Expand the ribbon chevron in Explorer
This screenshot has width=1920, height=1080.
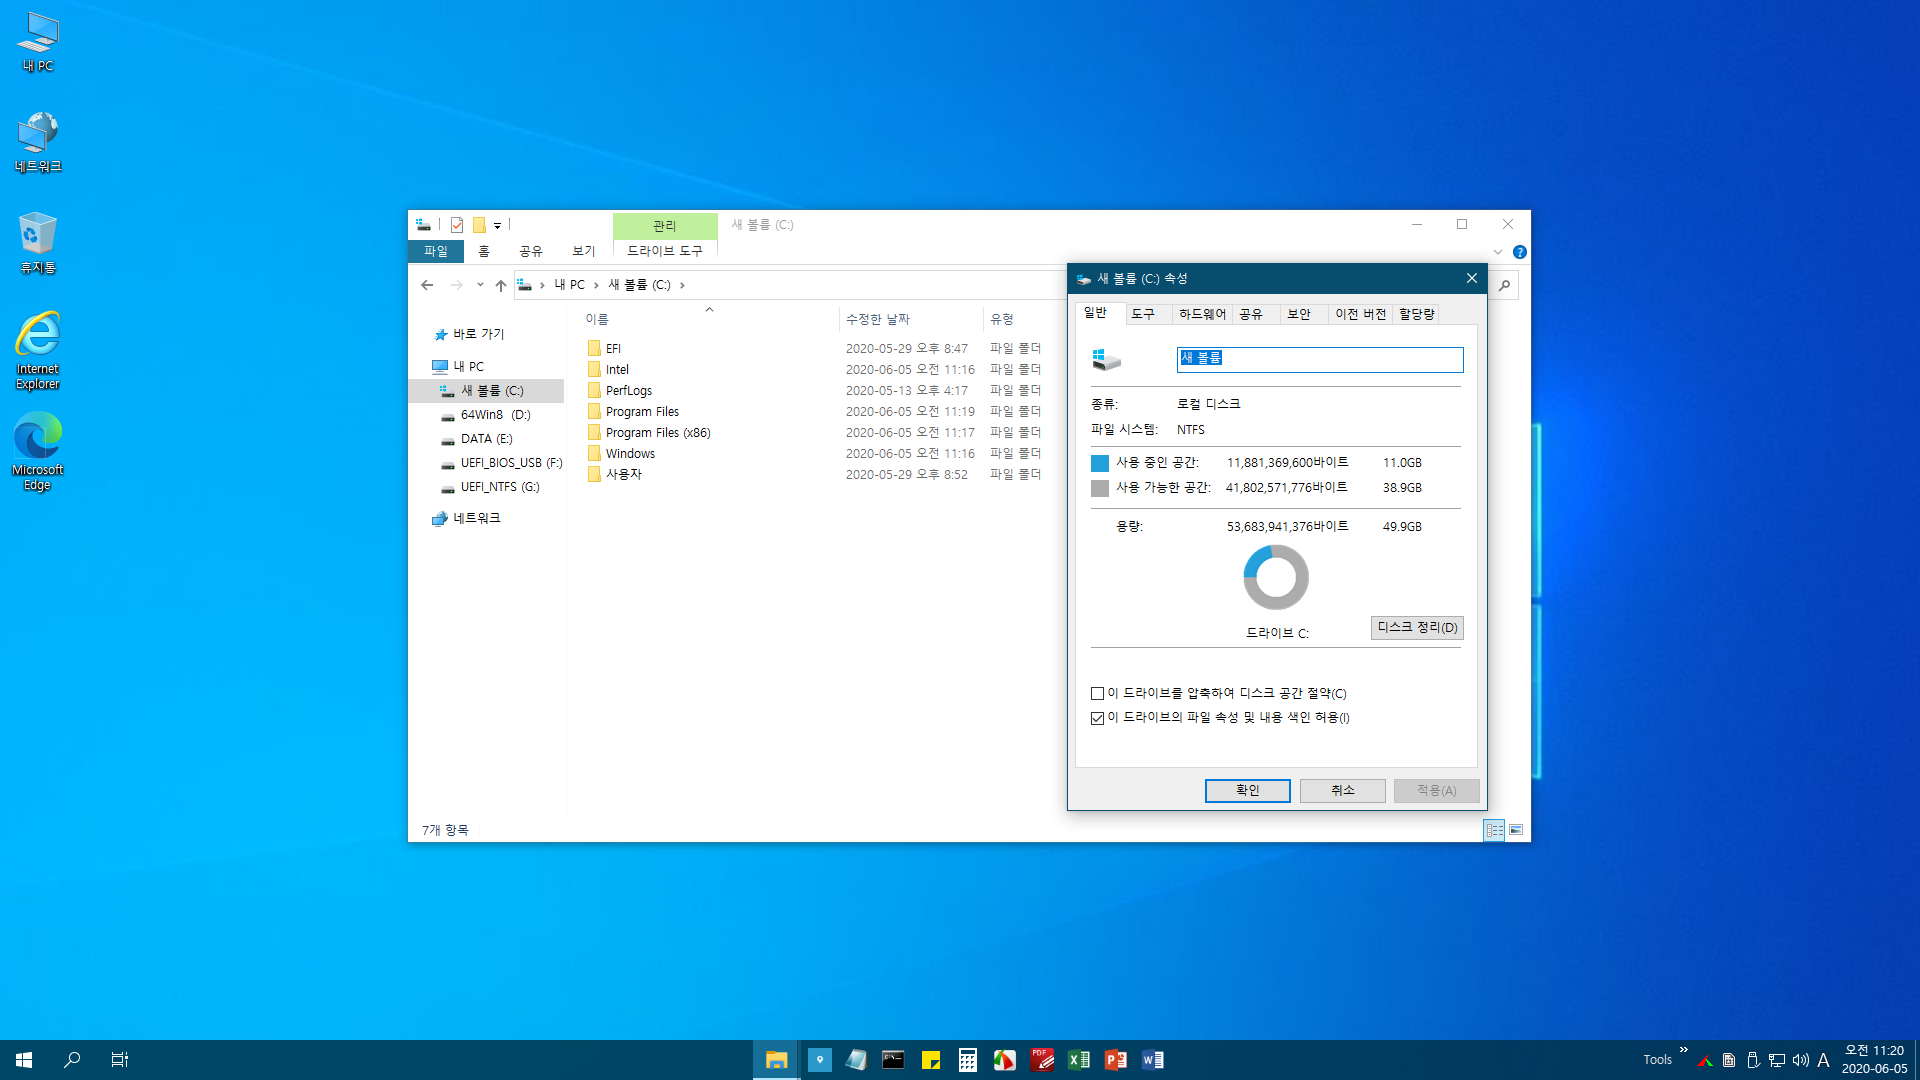pyautogui.click(x=1498, y=252)
